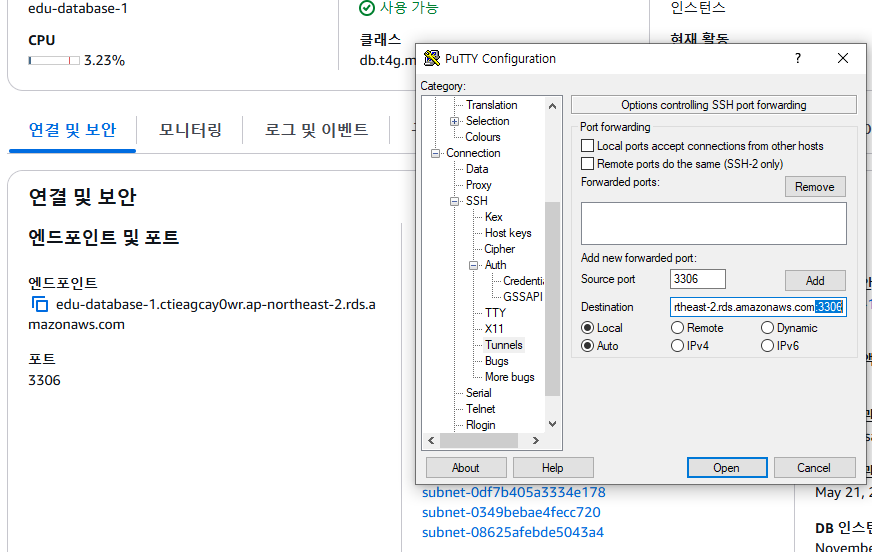
Task: Select the Dynamic radio button
Action: coord(767,328)
